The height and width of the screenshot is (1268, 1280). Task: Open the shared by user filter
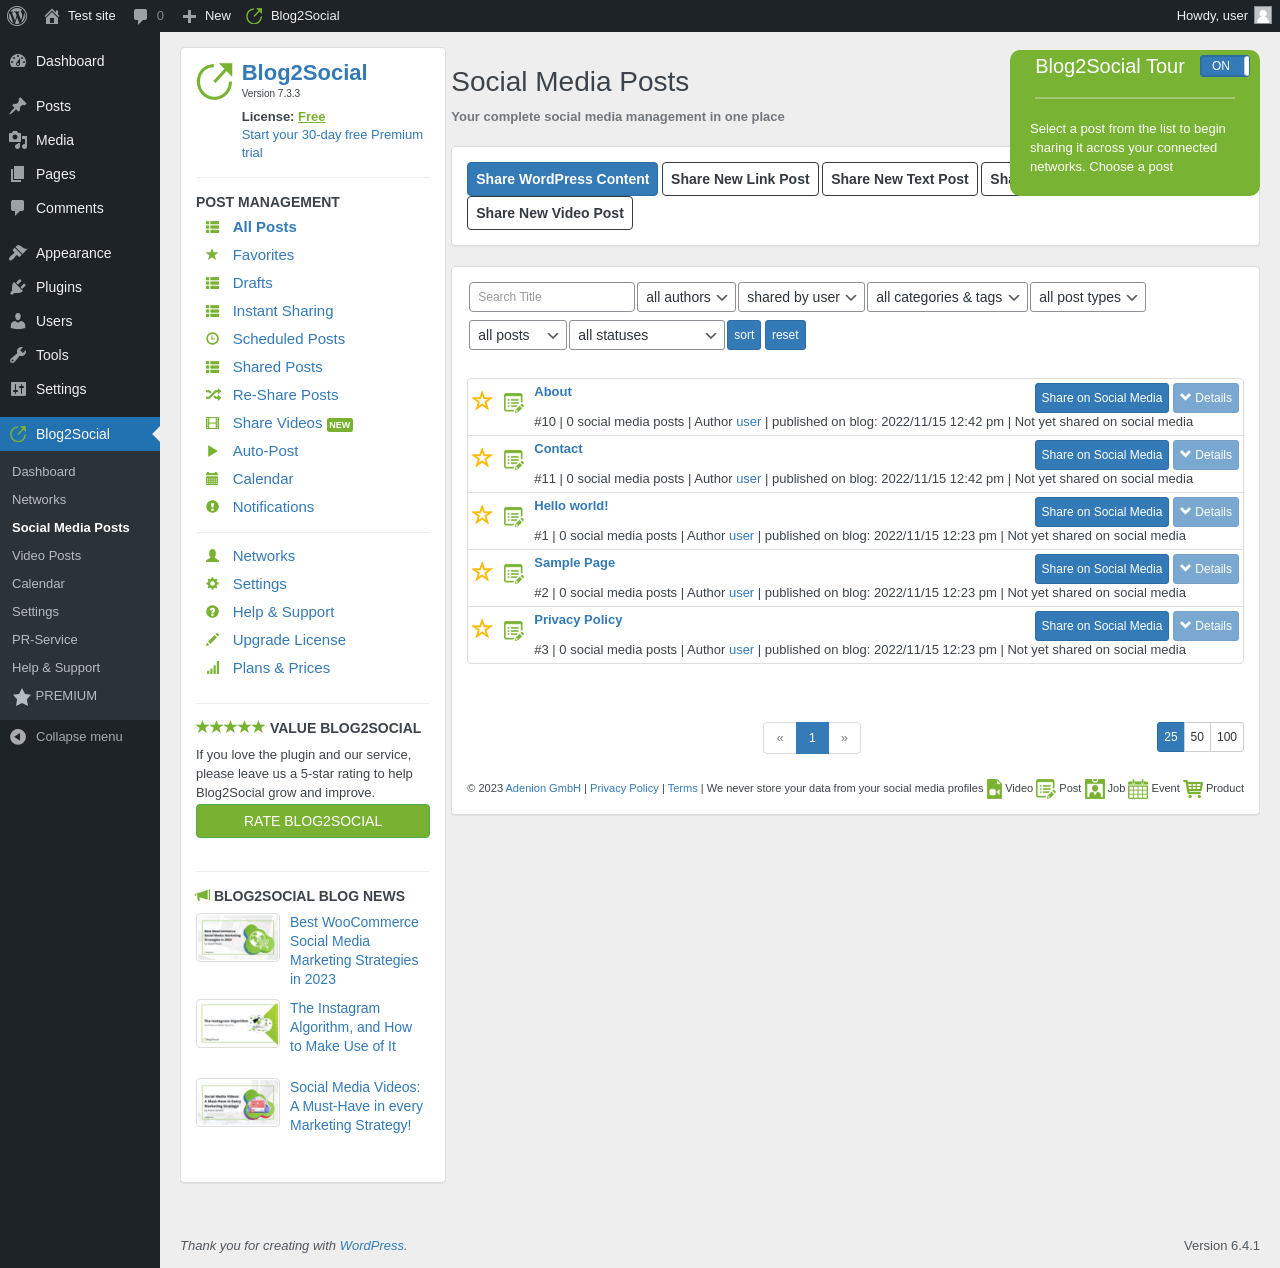pyautogui.click(x=802, y=297)
